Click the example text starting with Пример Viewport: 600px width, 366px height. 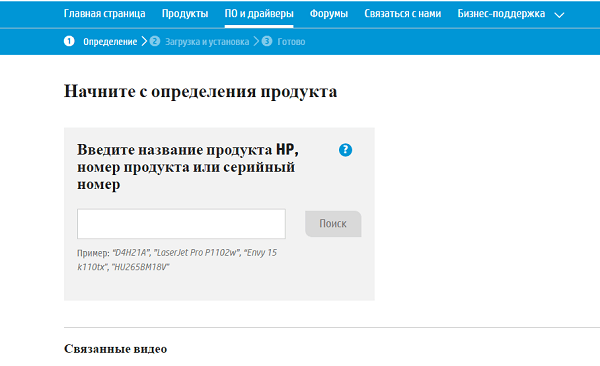177,260
